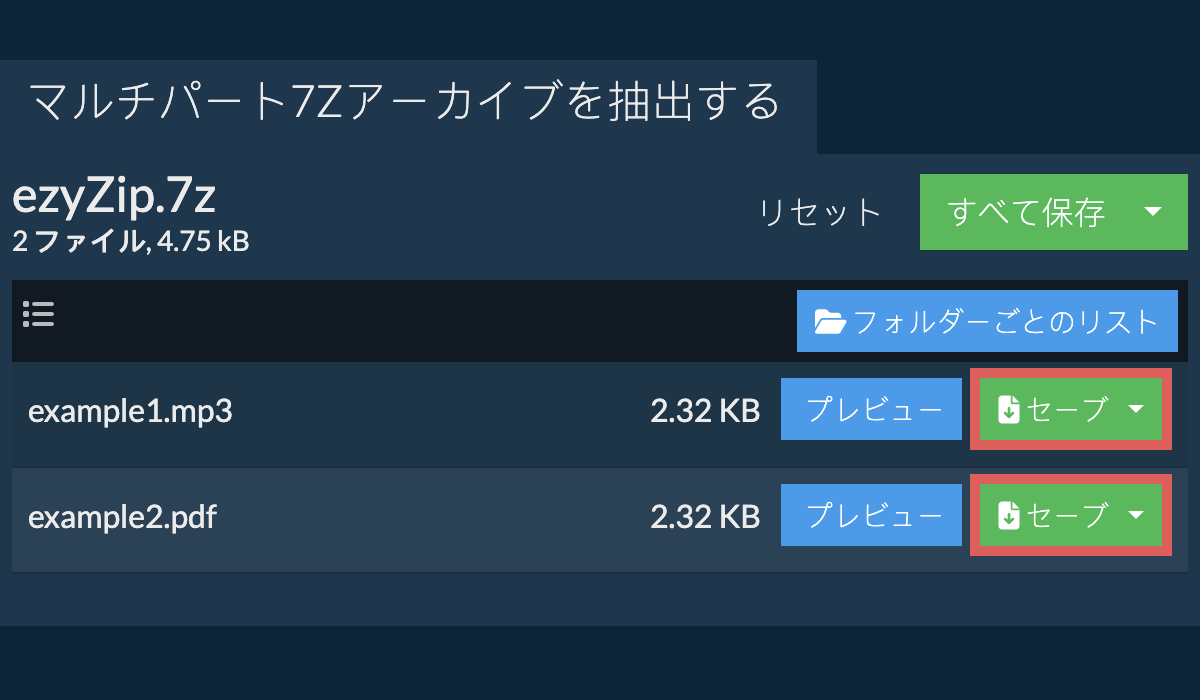Click the リセット link

pyautogui.click(x=820, y=213)
